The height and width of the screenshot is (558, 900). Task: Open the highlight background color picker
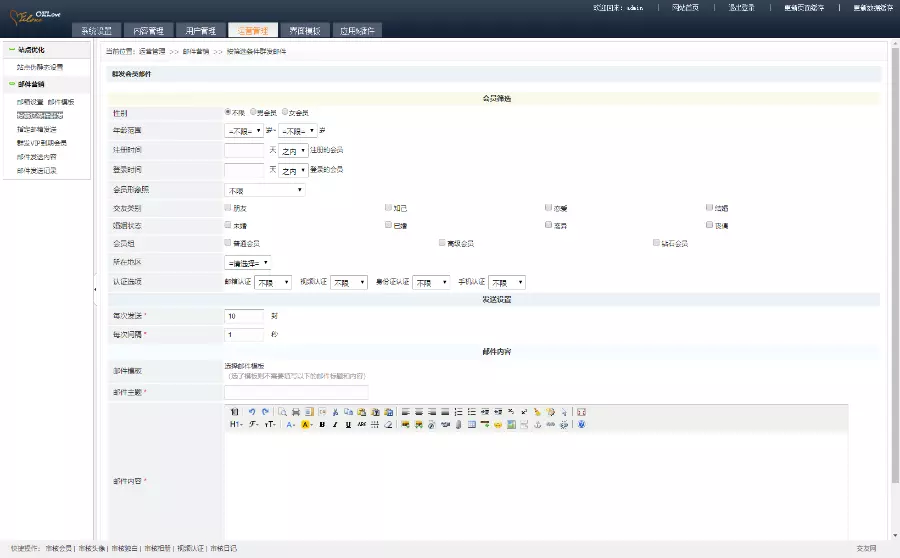coord(307,424)
